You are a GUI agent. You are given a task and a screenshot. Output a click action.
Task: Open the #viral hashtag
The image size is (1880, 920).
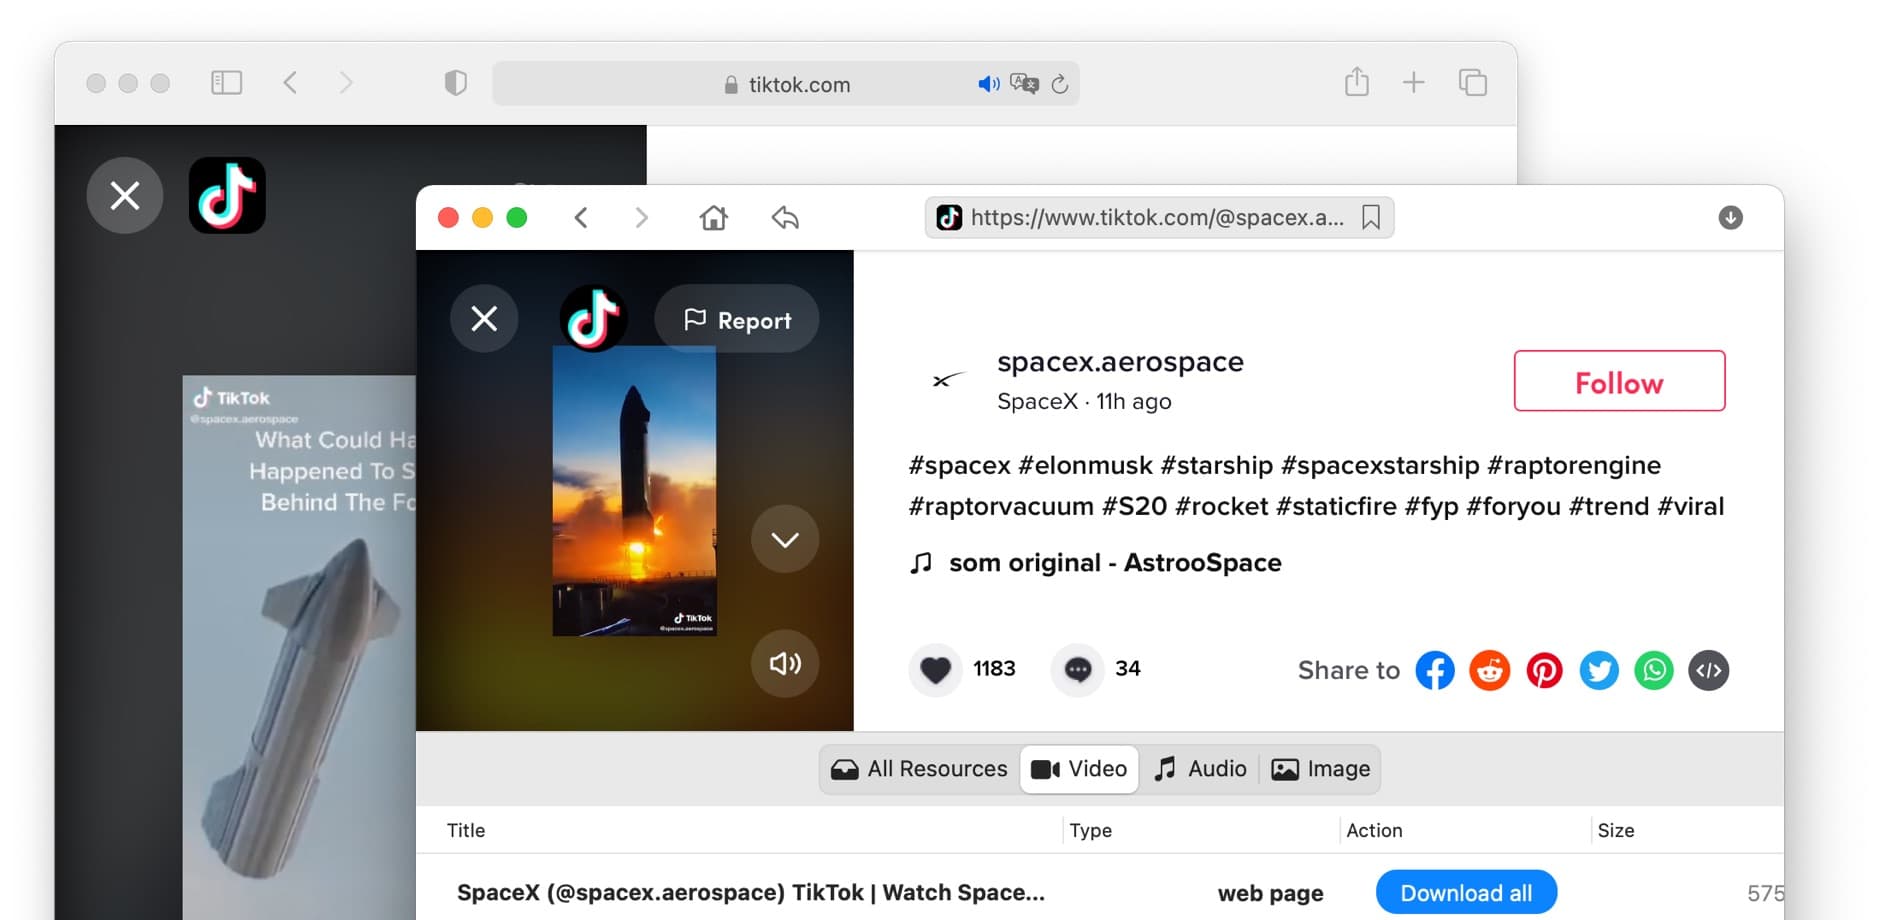pyautogui.click(x=1690, y=506)
